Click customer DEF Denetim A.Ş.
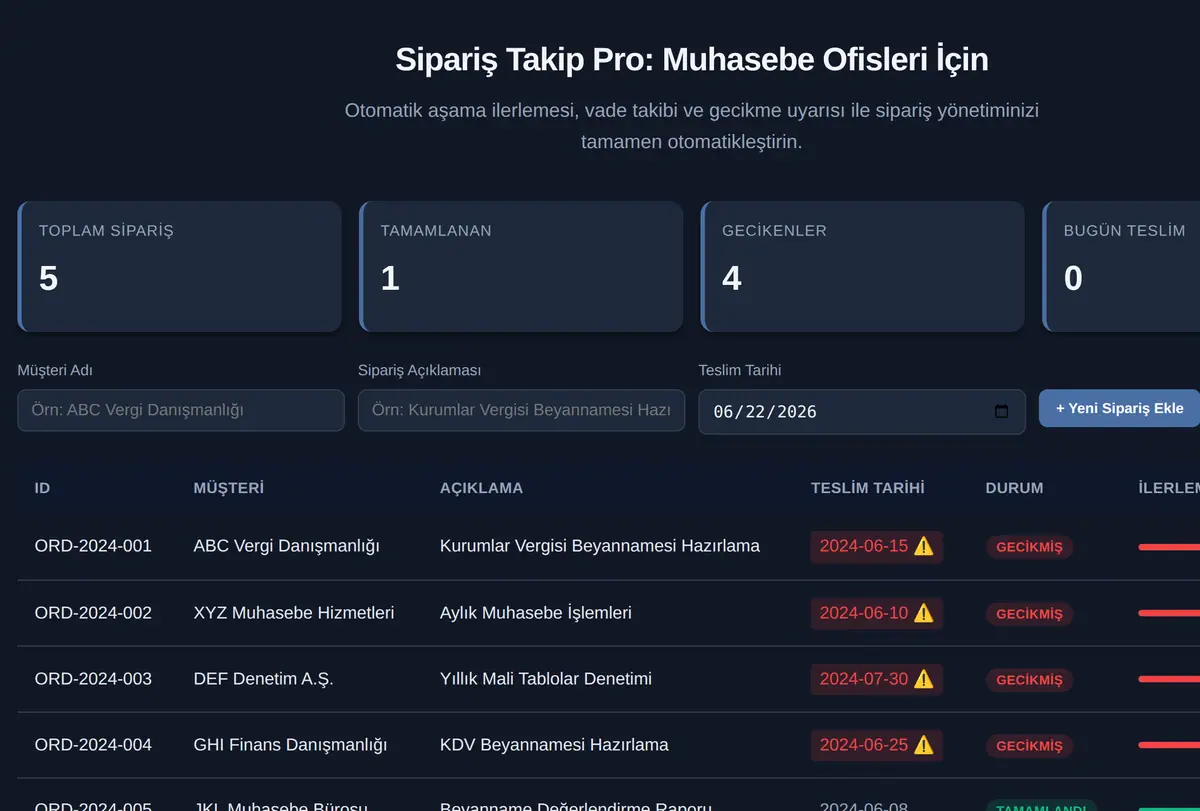Image resolution: width=1200 pixels, height=811 pixels. coord(263,678)
